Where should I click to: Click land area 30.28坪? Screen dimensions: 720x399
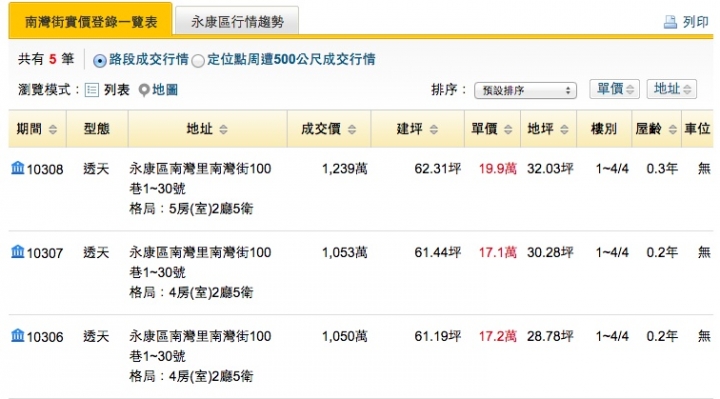[550, 253]
